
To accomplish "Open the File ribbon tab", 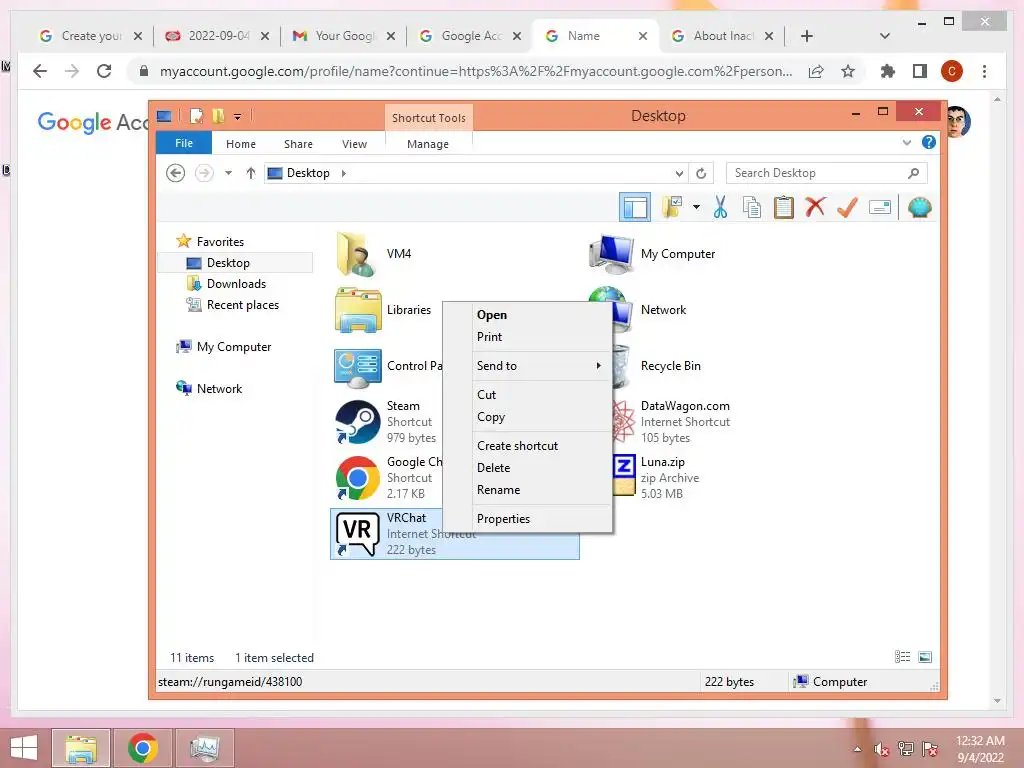I will tap(184, 143).
